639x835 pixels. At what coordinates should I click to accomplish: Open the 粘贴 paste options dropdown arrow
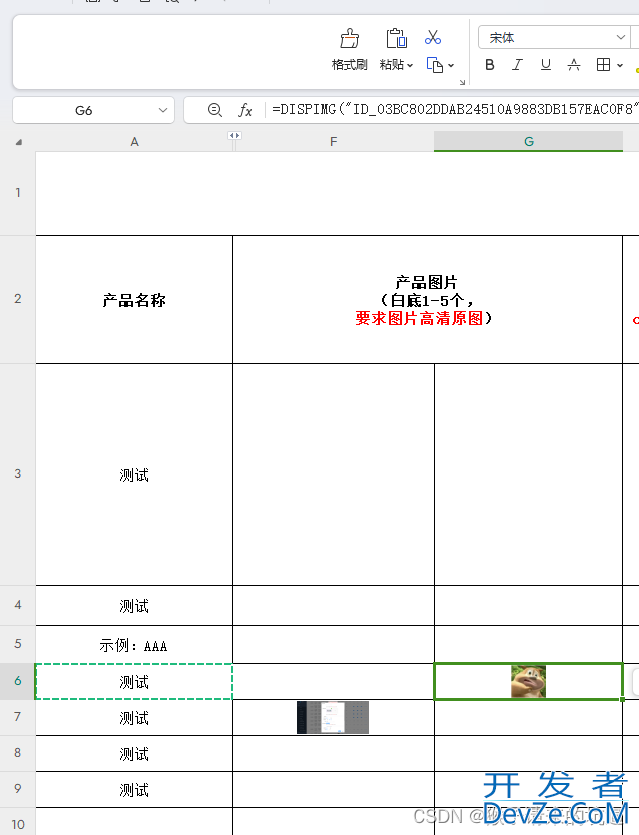(411, 65)
